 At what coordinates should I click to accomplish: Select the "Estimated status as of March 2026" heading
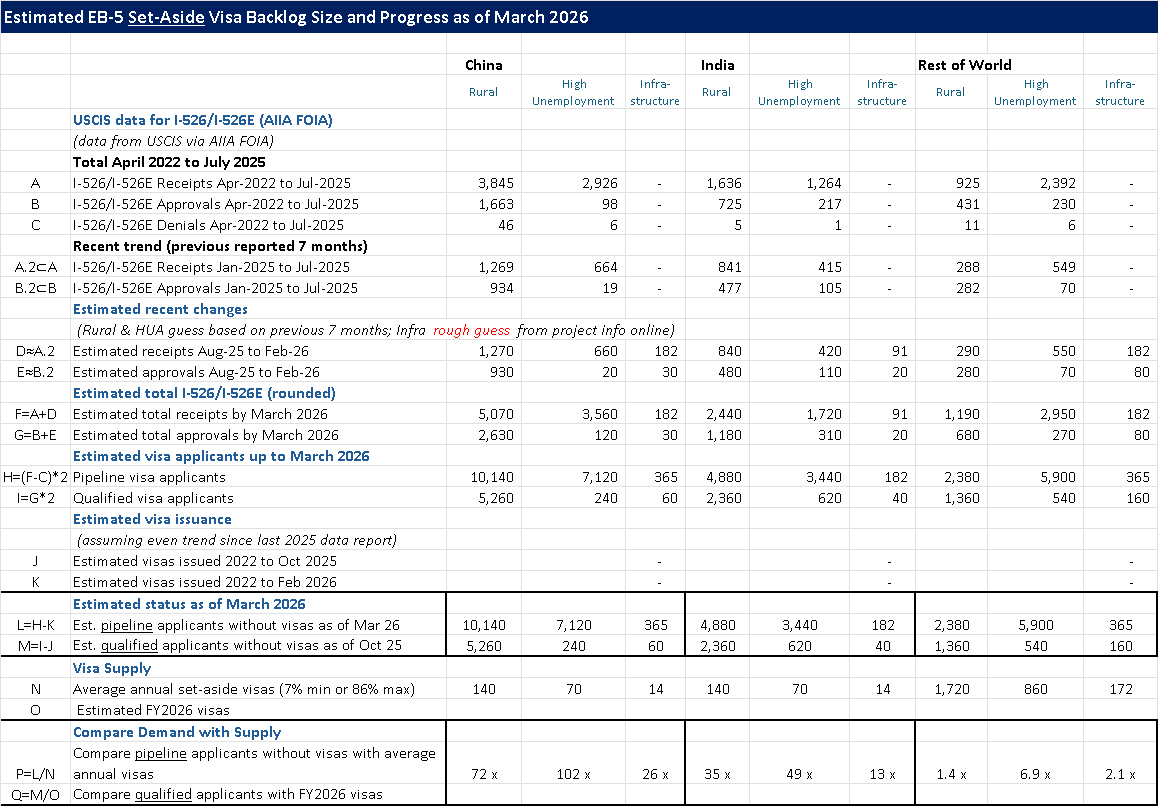pos(189,604)
